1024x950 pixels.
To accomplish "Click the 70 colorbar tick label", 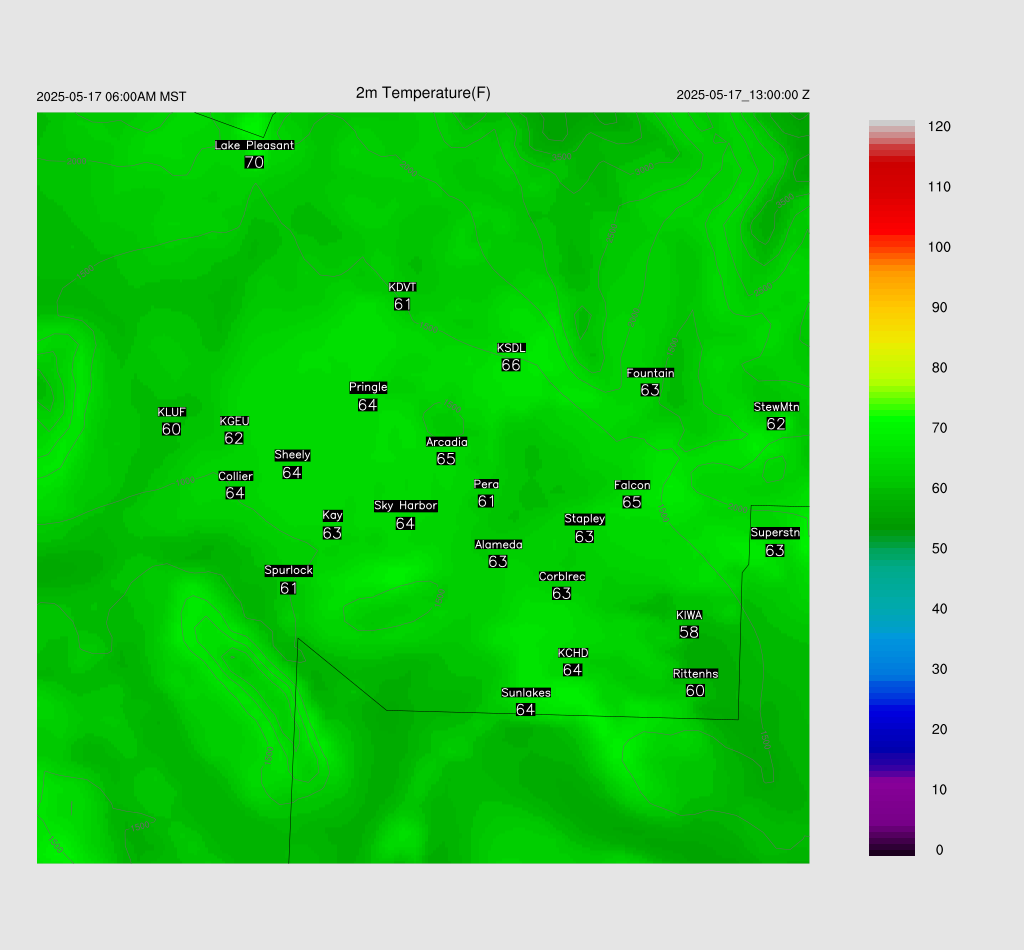I will 939,428.
